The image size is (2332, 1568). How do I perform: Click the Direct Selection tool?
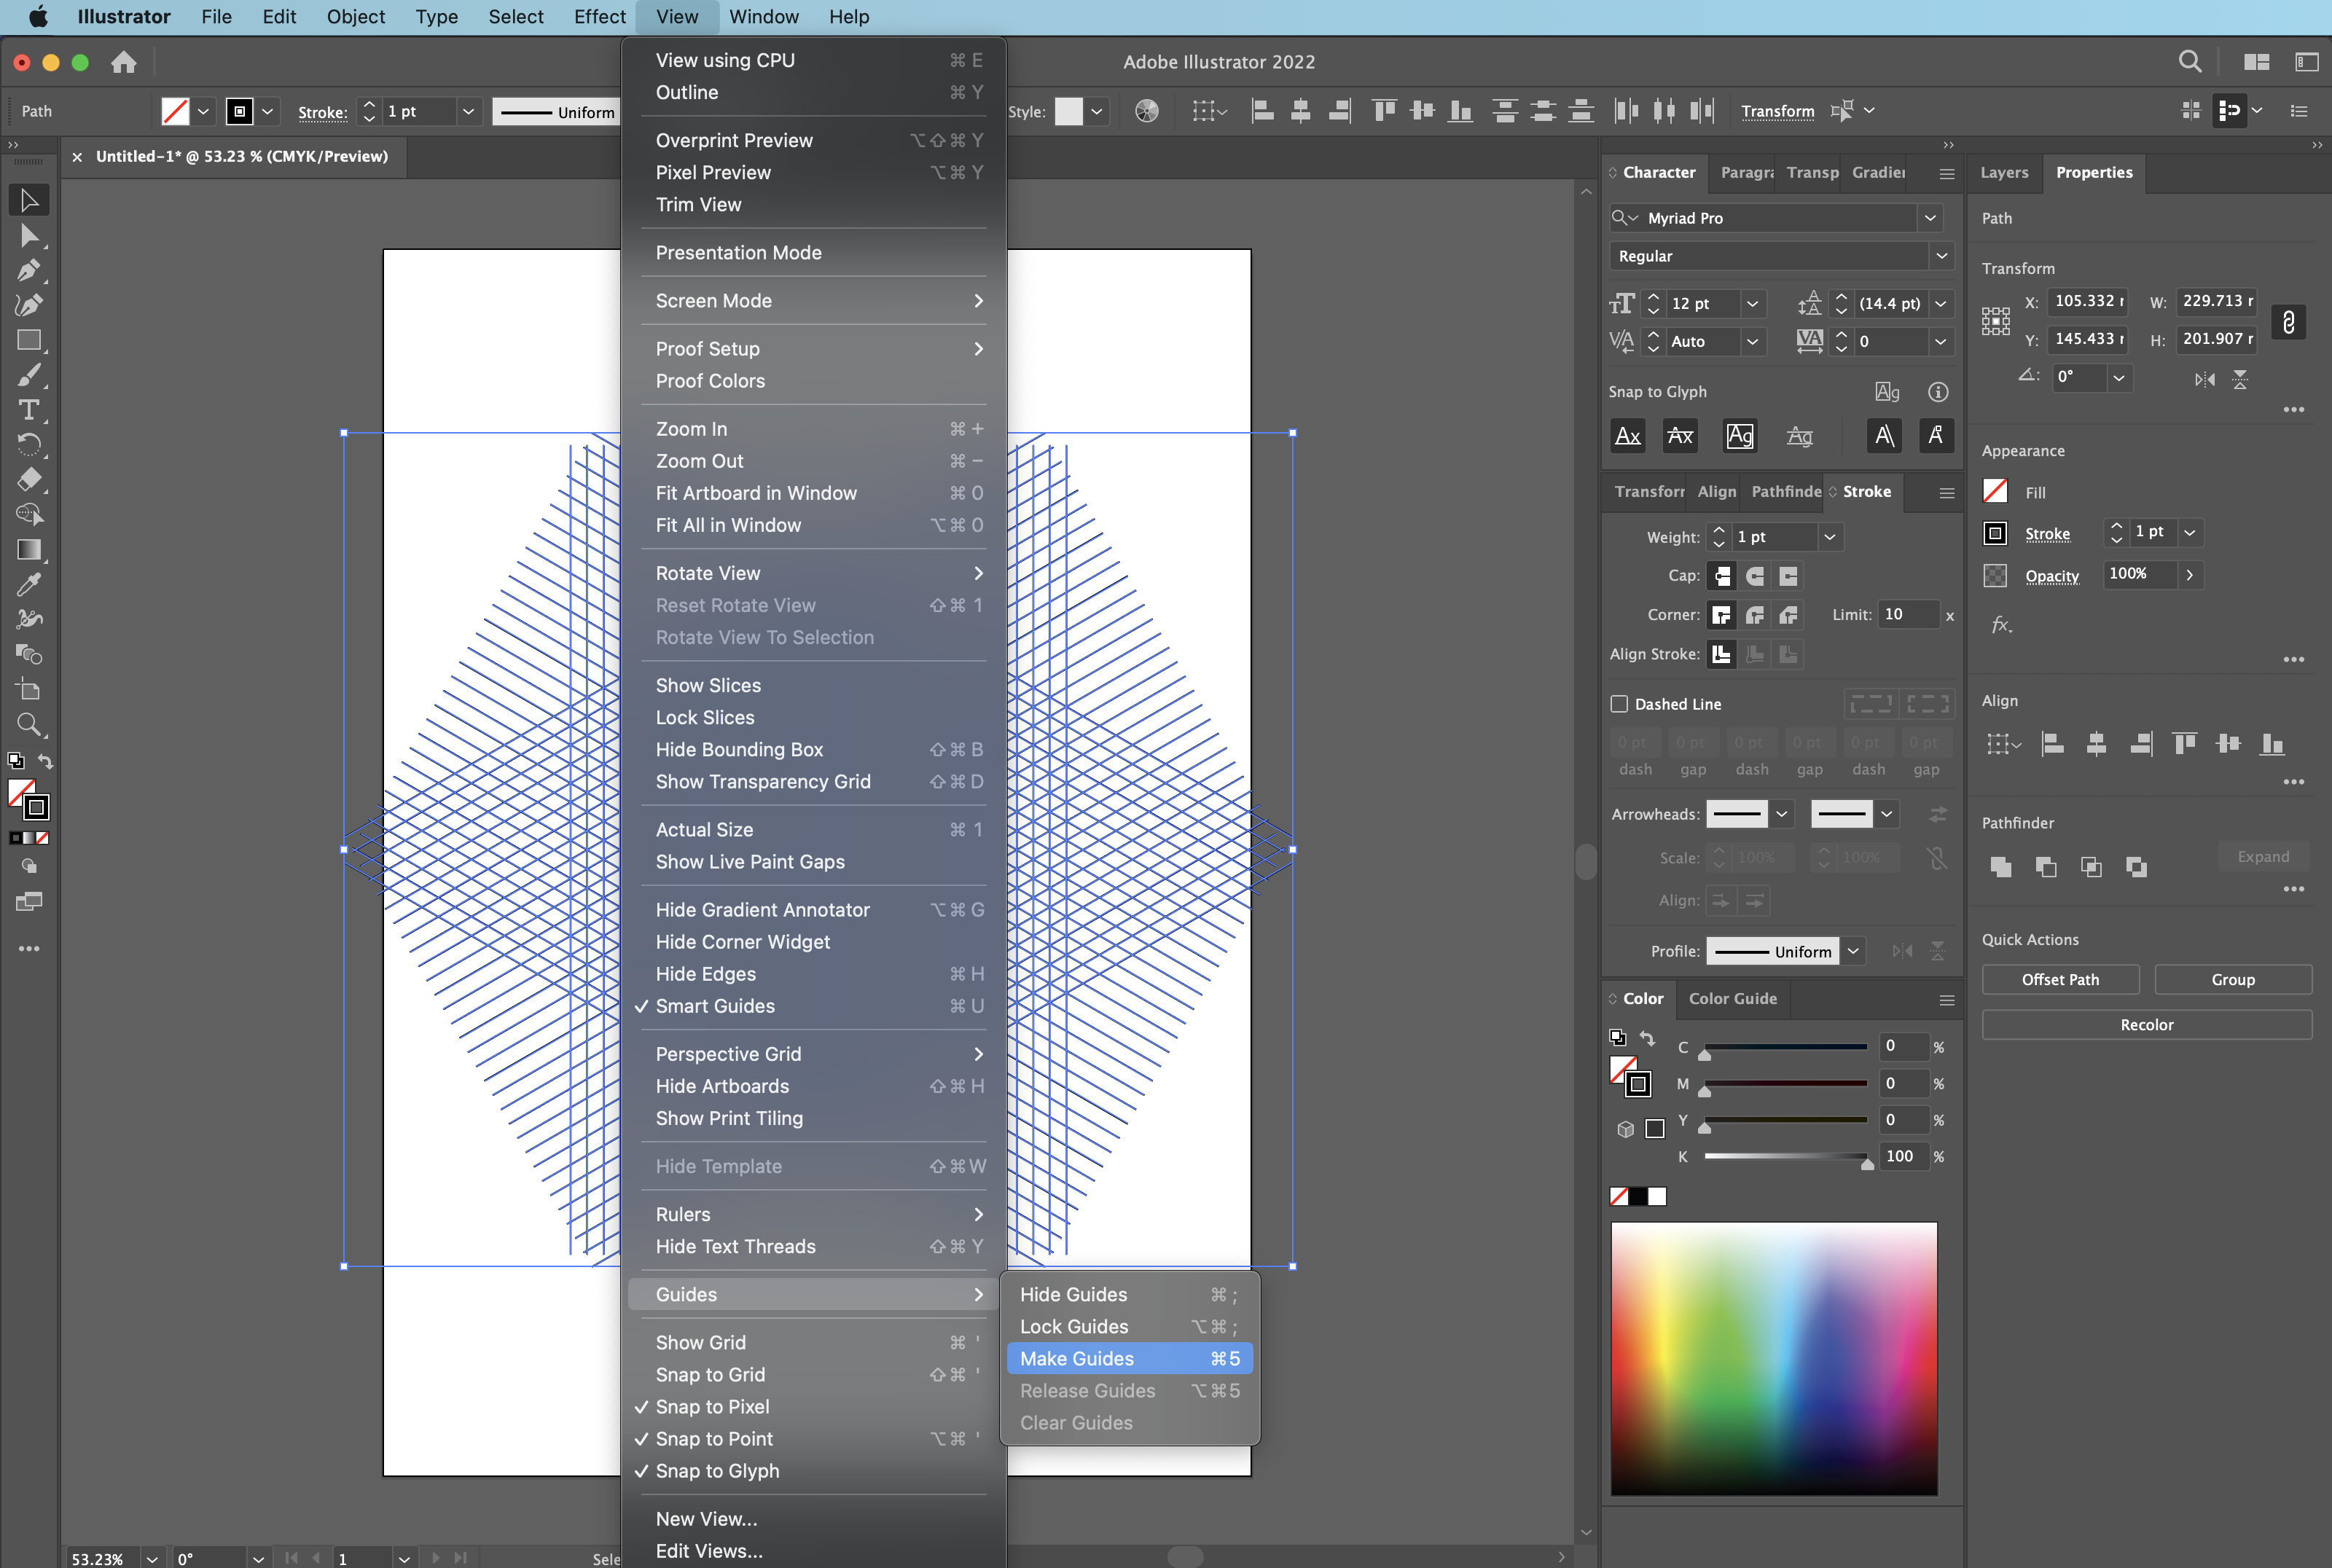click(29, 236)
